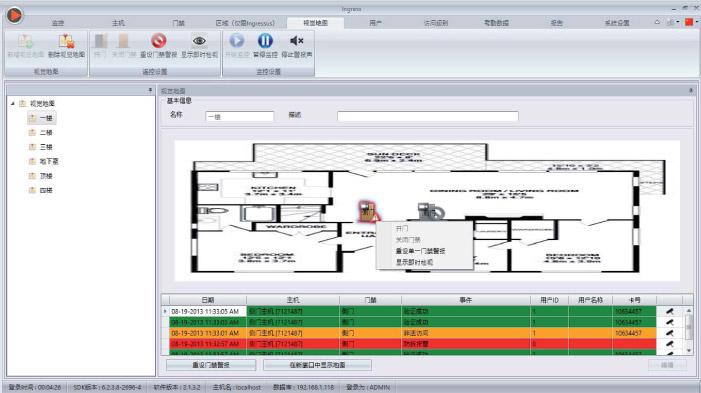Screen dimensions: 701x393
Task: Click the blue pause monitoring button
Action: pyautogui.click(x=265, y=41)
